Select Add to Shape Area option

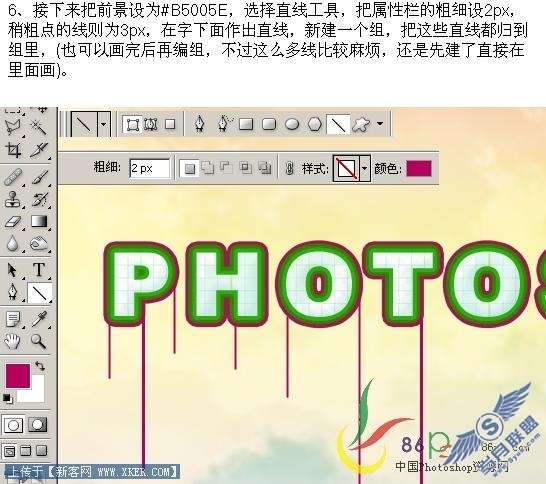pyautogui.click(x=208, y=168)
